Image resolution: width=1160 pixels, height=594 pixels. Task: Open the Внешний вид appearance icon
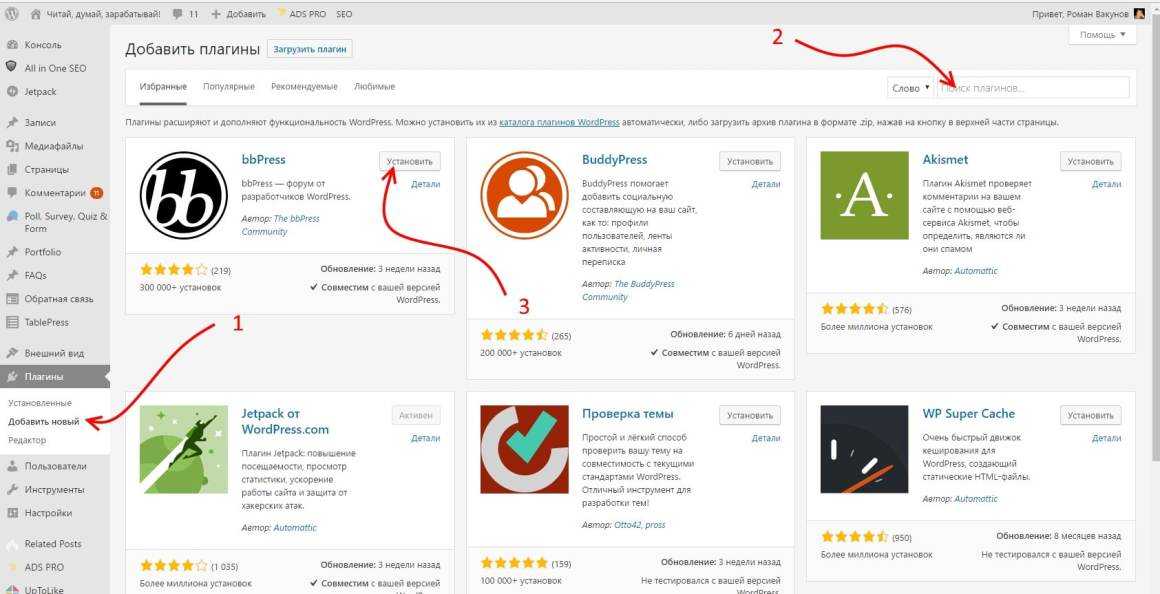(x=12, y=353)
